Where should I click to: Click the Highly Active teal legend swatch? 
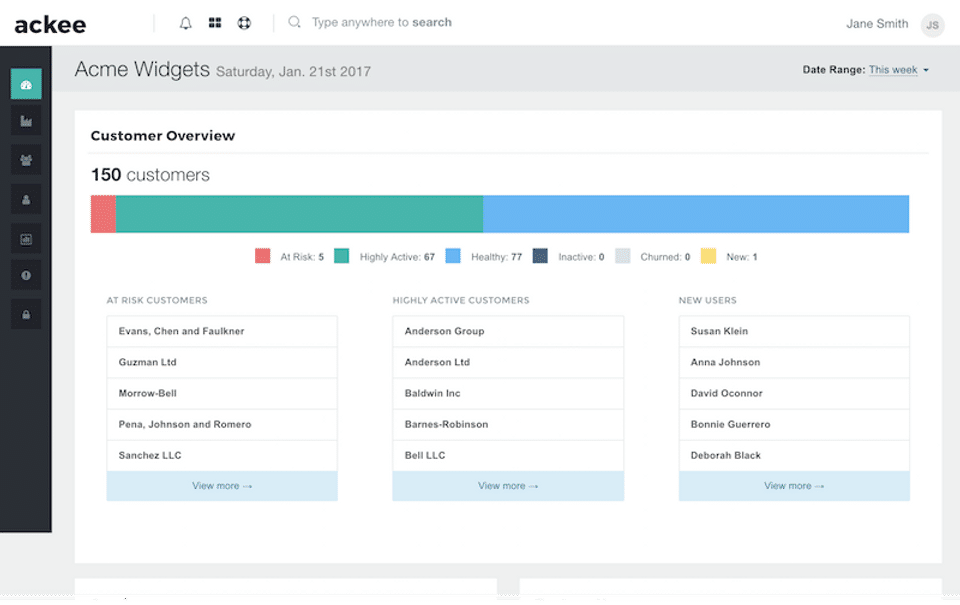342,256
